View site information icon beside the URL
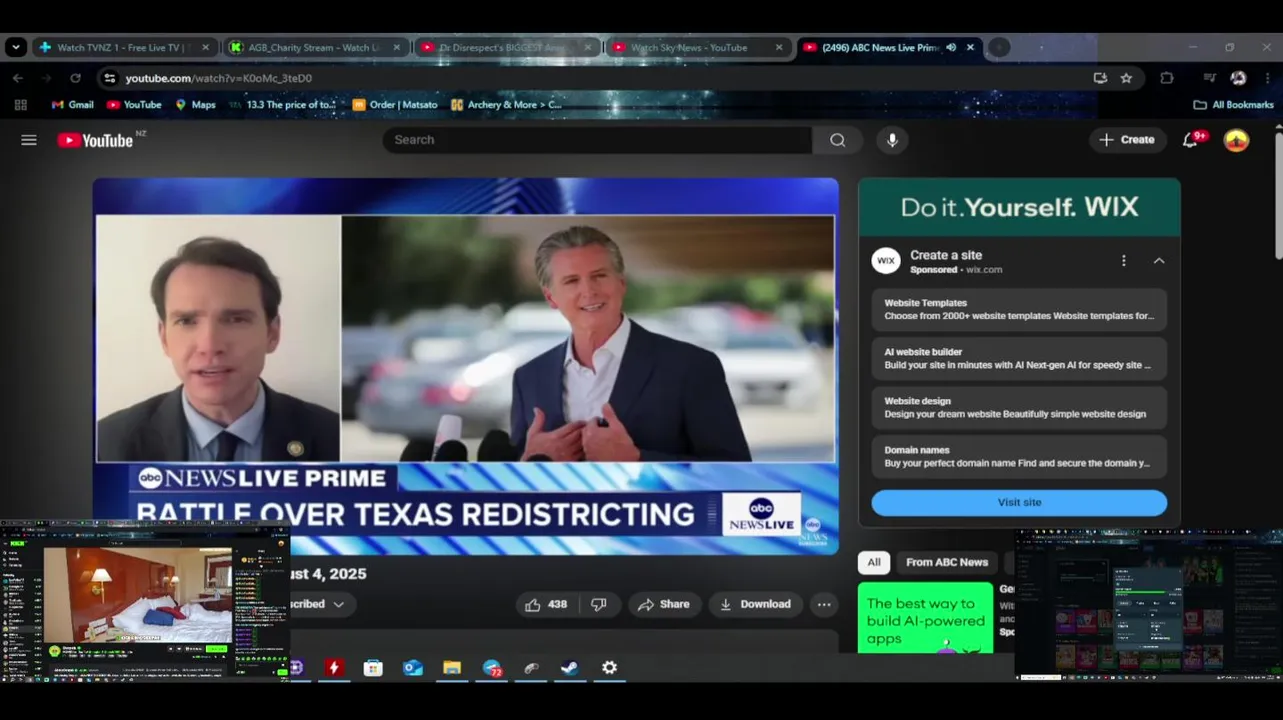Image resolution: width=1283 pixels, height=720 pixels. pos(110,78)
